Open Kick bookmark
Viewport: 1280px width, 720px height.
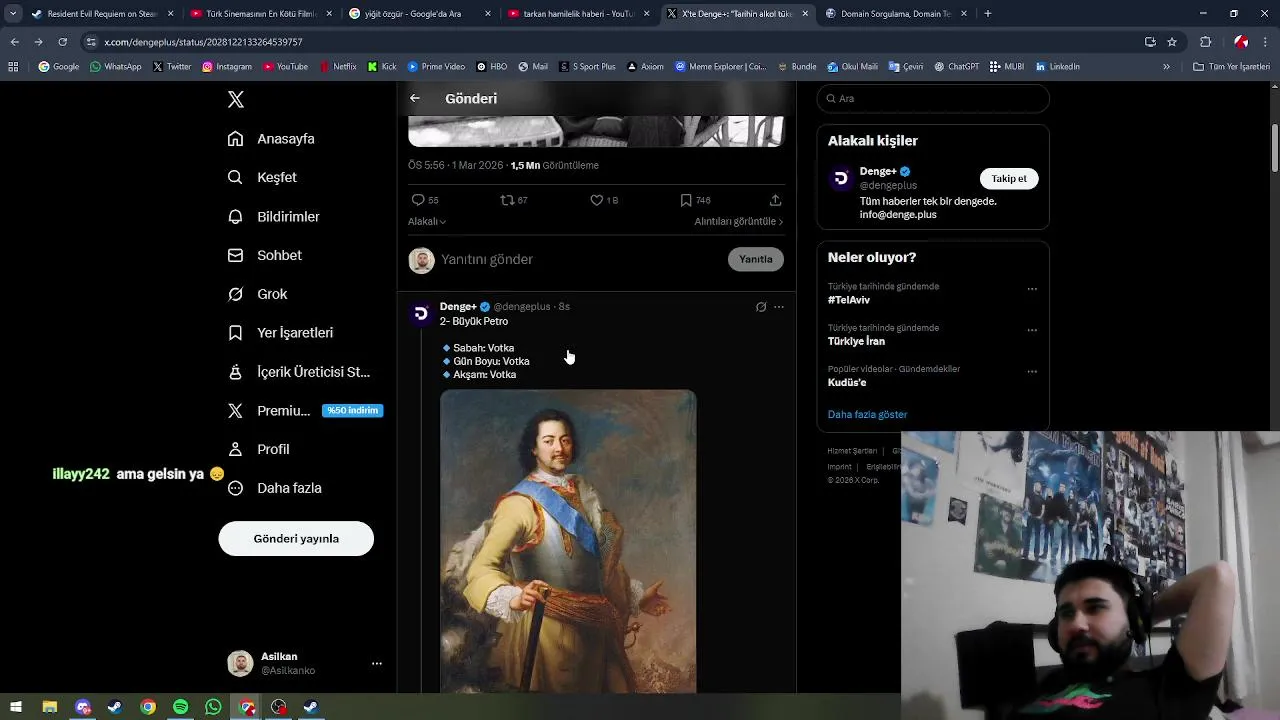(x=382, y=67)
